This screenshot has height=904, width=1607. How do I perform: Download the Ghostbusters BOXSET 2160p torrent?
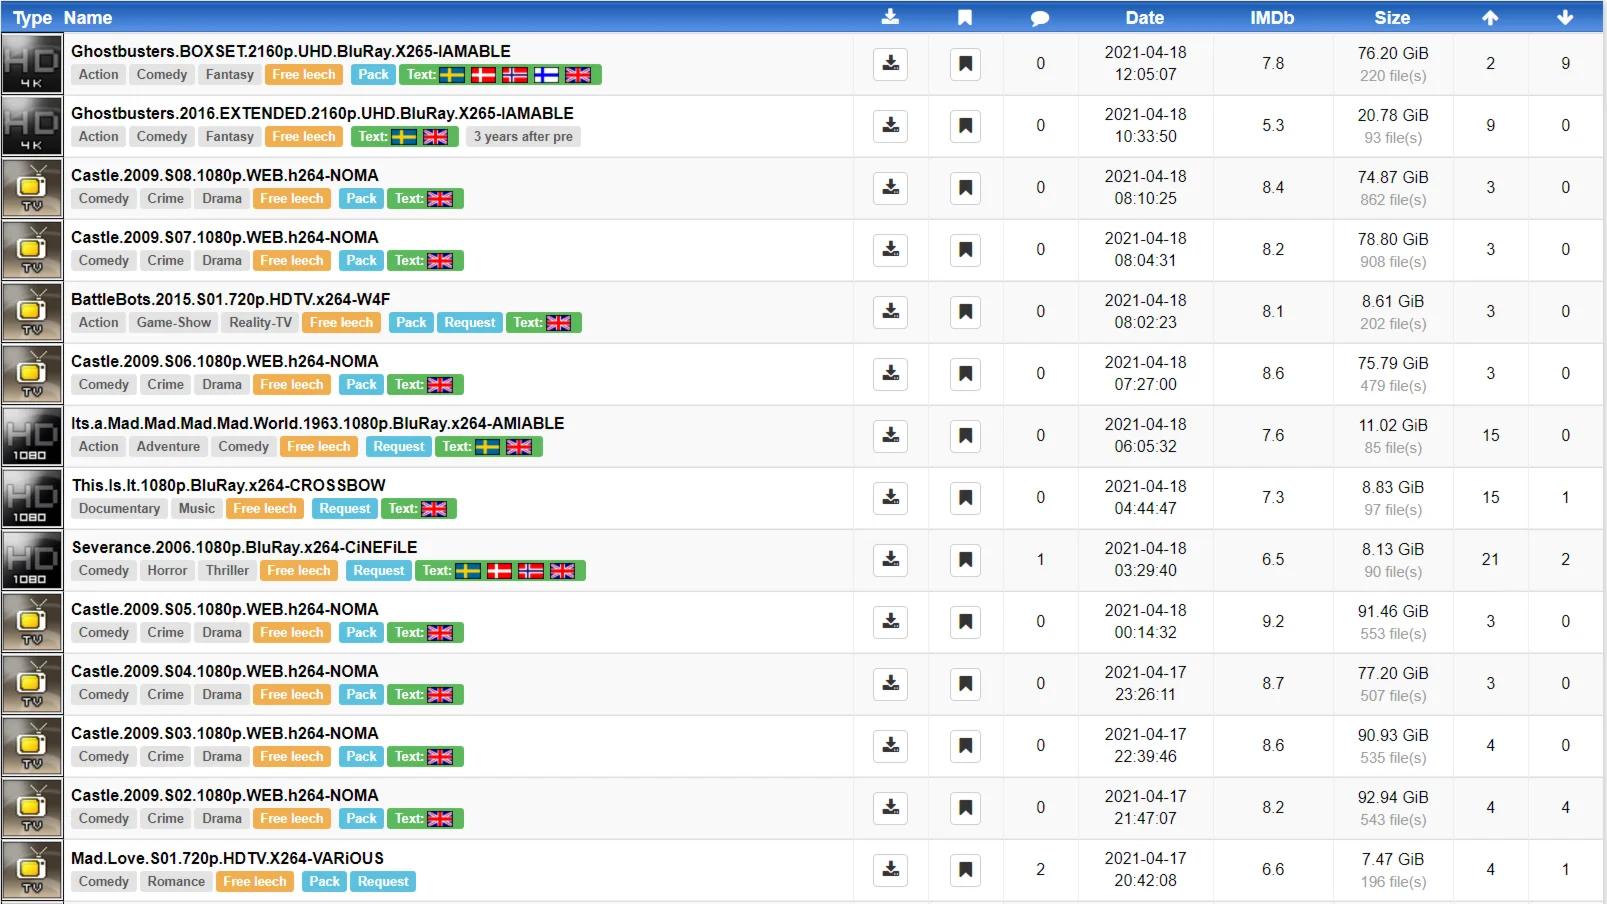pyautogui.click(x=890, y=64)
